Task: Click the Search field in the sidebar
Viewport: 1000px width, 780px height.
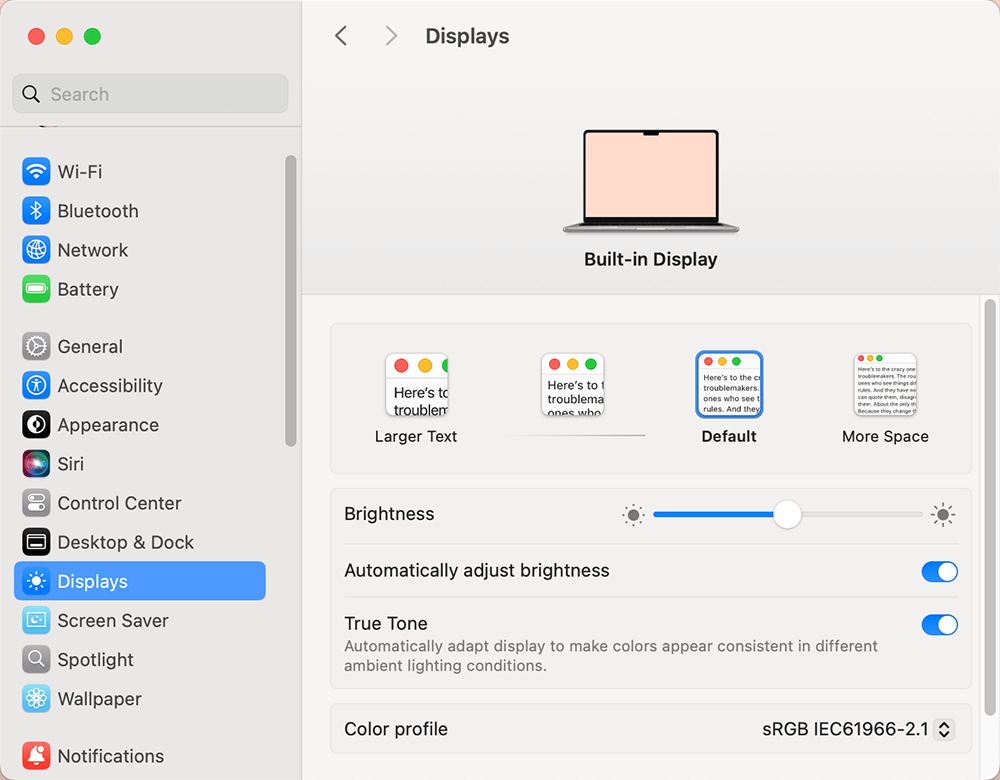Action: tap(149, 93)
